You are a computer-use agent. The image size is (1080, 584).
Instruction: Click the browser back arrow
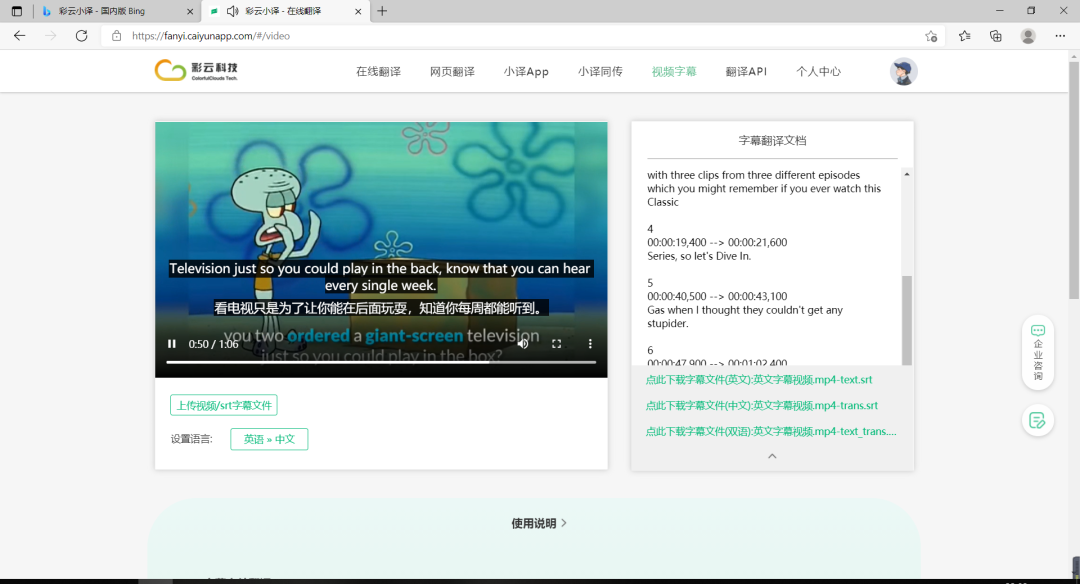pyautogui.click(x=19, y=36)
